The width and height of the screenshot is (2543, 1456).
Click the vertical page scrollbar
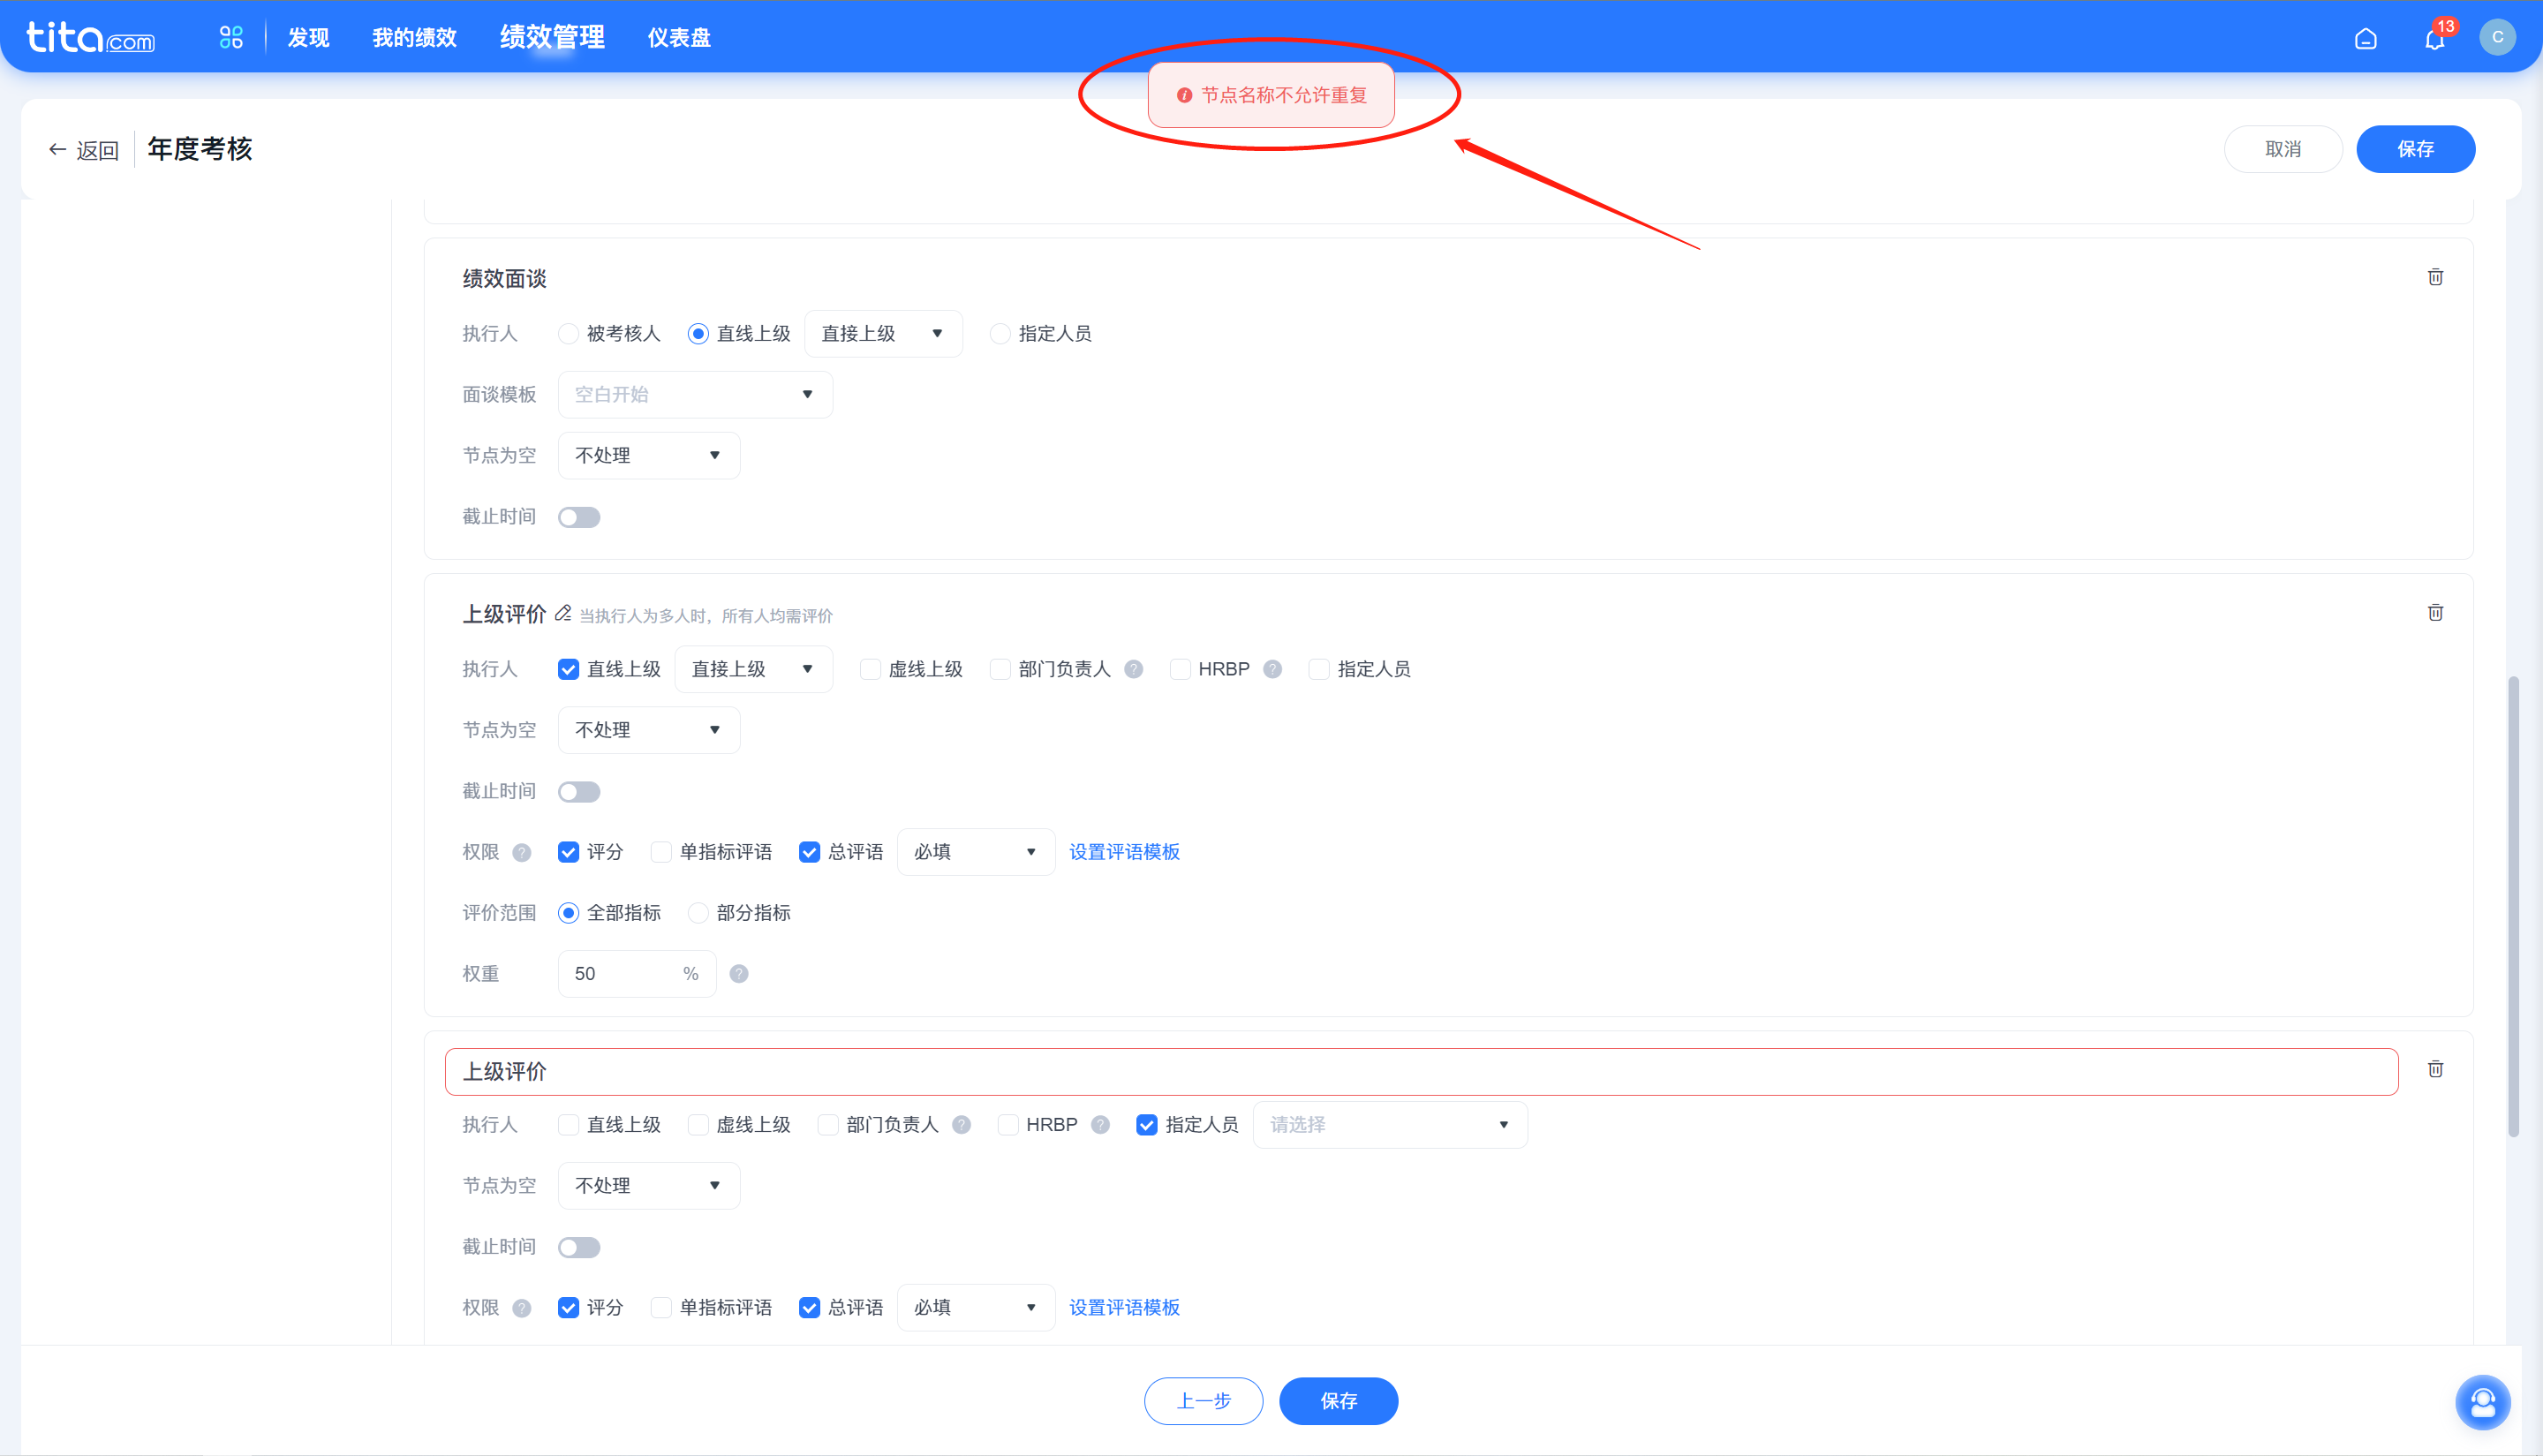[2512, 905]
